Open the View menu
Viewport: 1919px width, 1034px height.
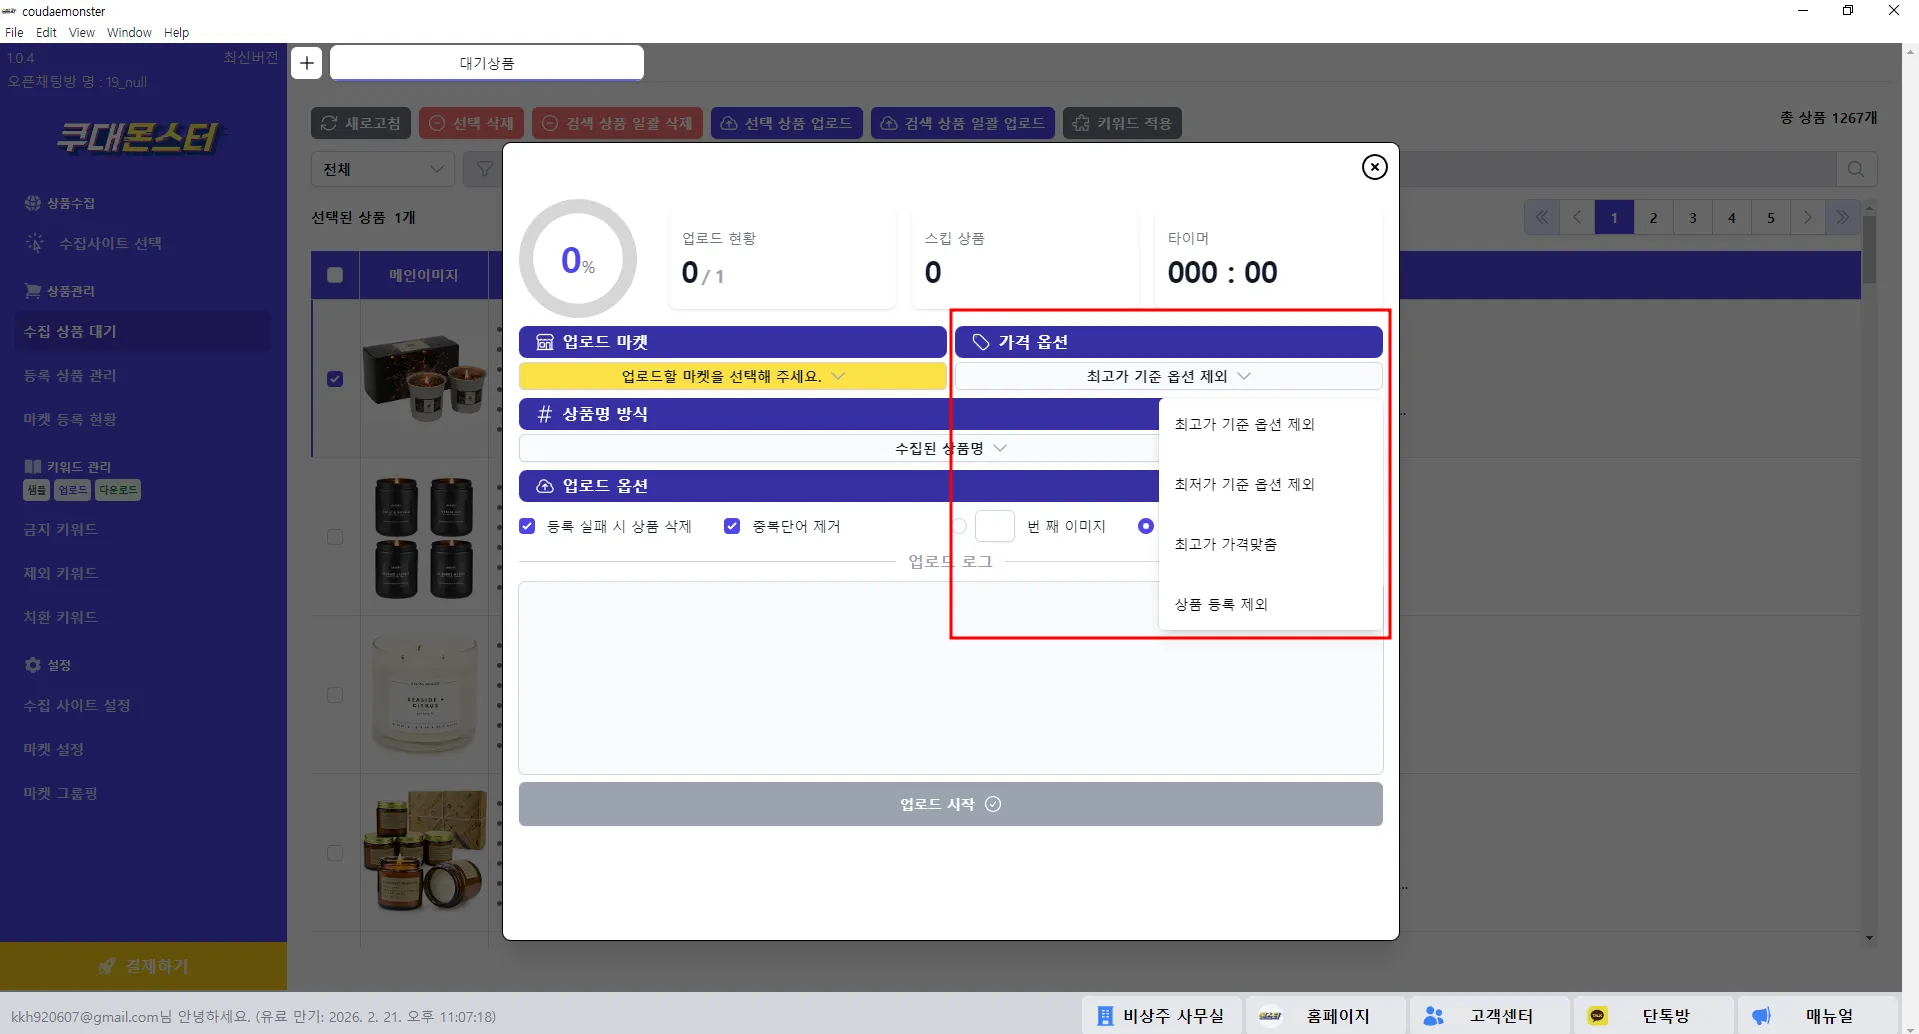pyautogui.click(x=81, y=33)
